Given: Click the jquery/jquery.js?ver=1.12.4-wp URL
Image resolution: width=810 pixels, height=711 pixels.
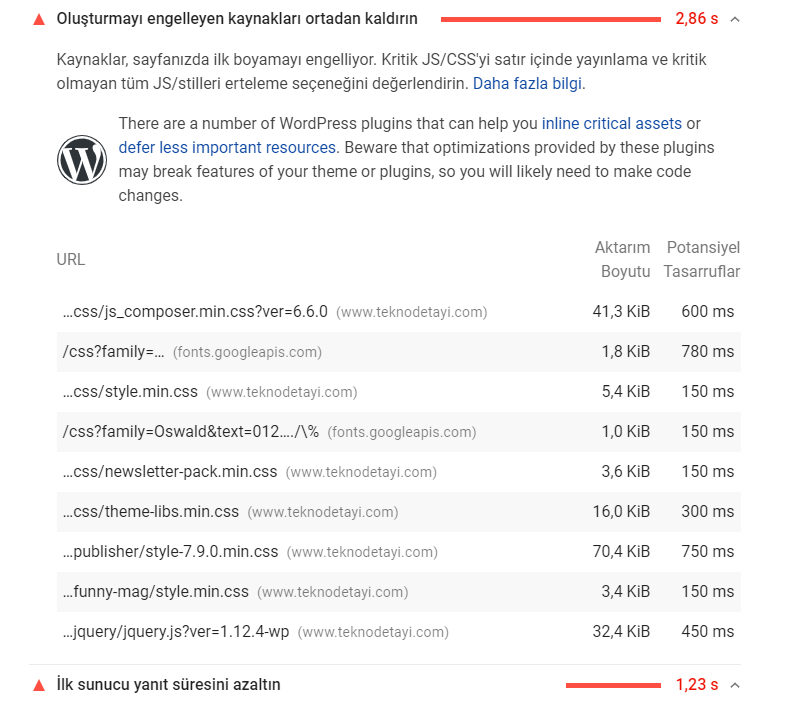Looking at the screenshot, I should (x=176, y=631).
